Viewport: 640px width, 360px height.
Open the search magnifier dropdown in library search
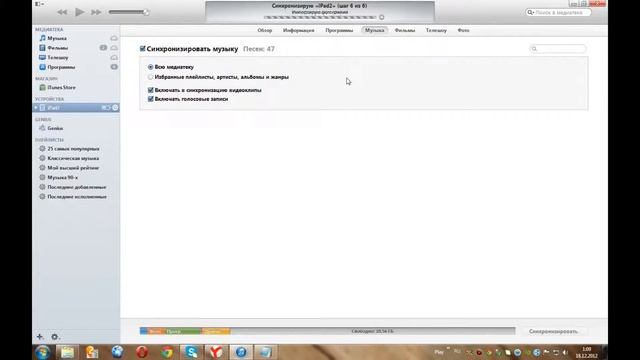coord(531,13)
